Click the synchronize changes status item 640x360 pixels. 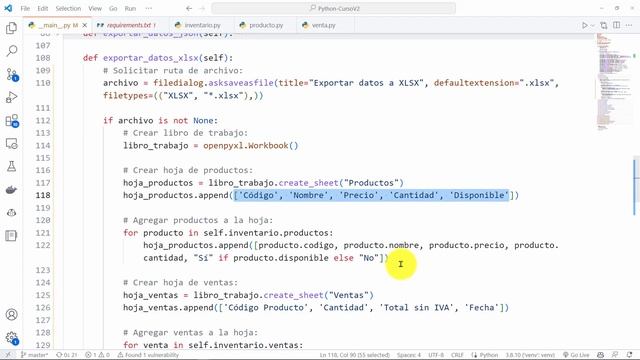[x=66, y=355]
